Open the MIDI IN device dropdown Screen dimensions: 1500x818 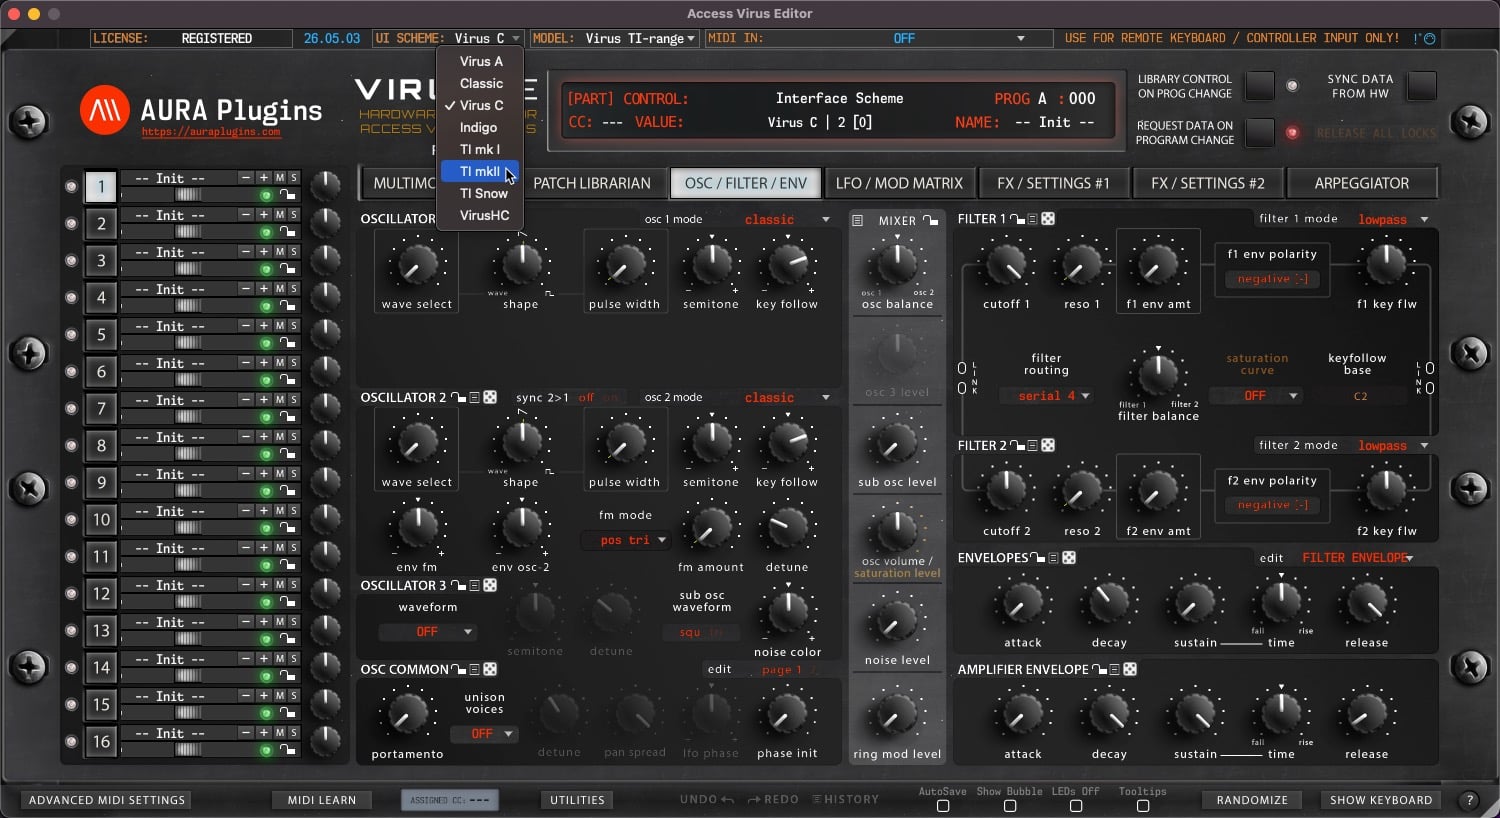coord(880,38)
